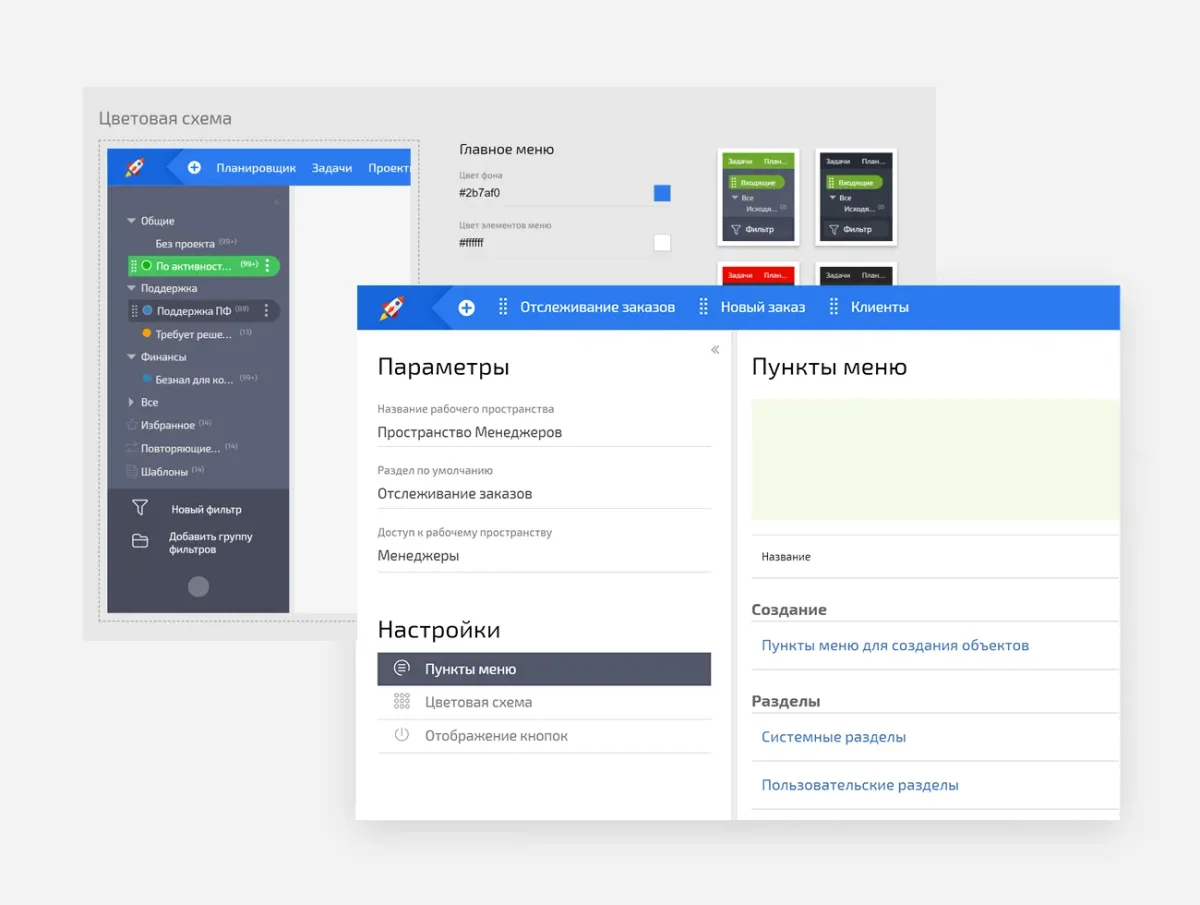This screenshot has height=905, width=1200.
Task: Collapse the Параметры panel with double chevron
Action: 715,350
